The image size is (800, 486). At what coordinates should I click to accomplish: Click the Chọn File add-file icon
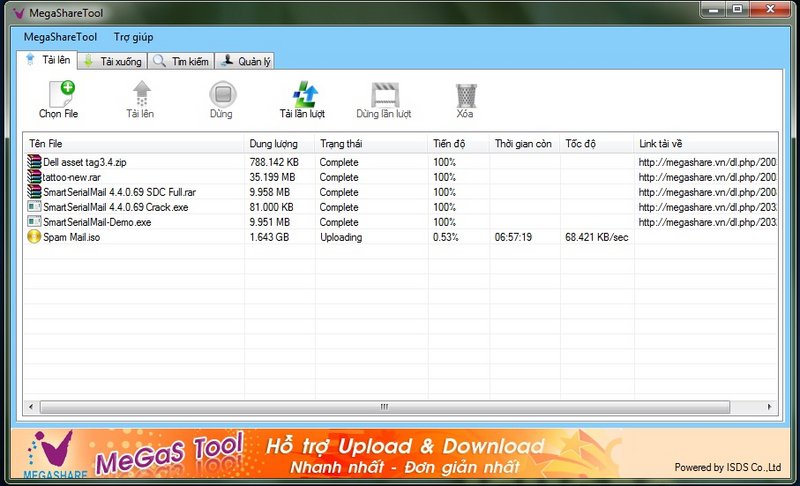[x=58, y=94]
